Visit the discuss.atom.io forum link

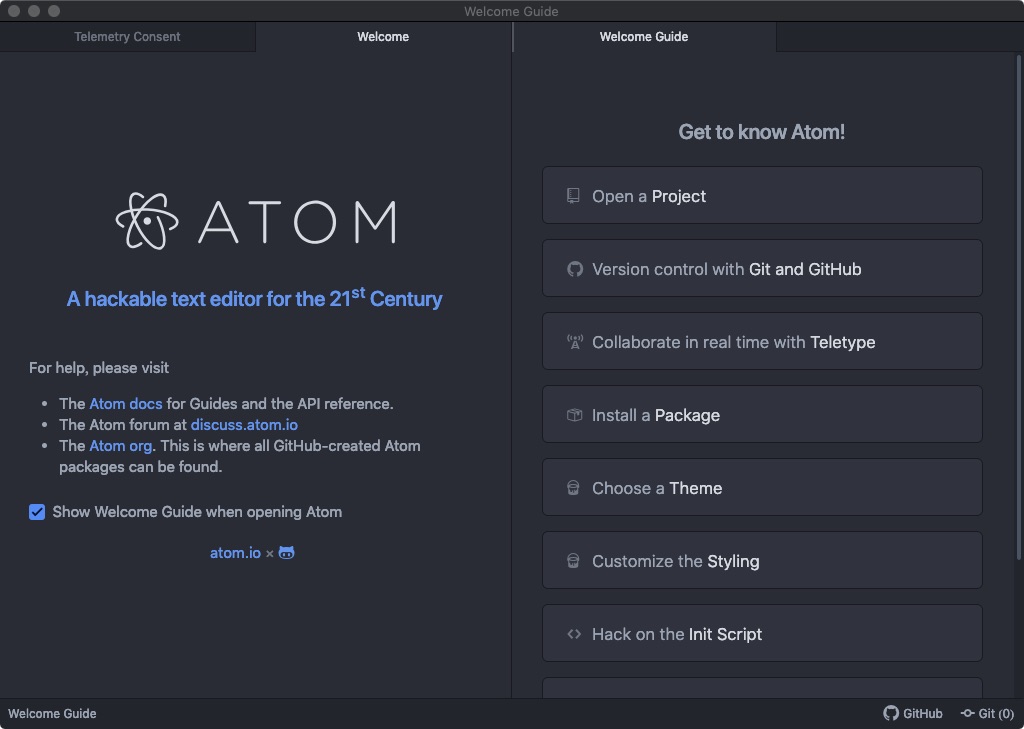tap(244, 425)
